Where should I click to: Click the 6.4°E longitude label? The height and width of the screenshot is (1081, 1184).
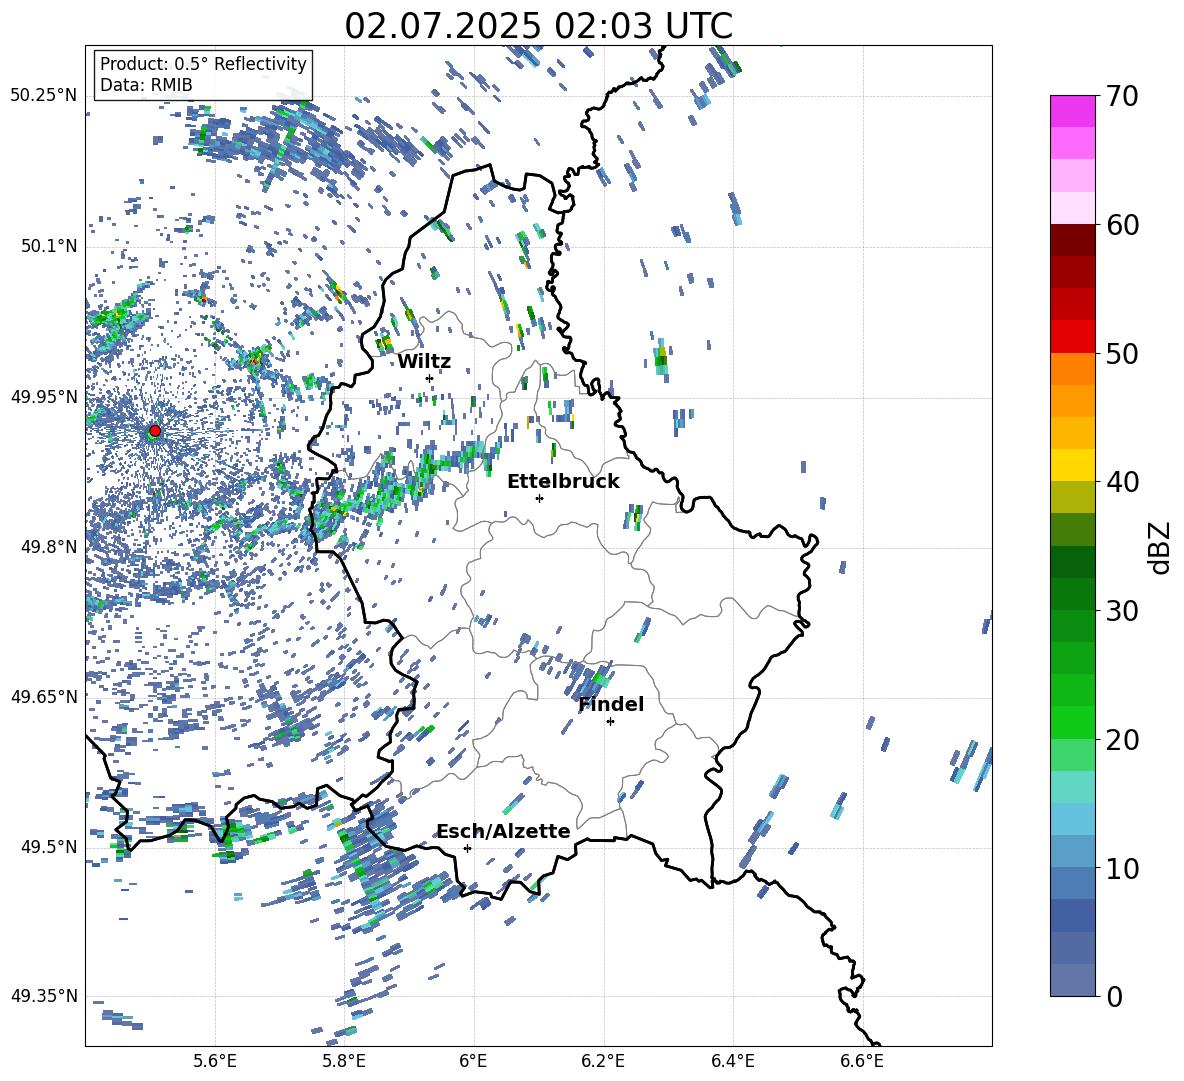(x=732, y=1061)
